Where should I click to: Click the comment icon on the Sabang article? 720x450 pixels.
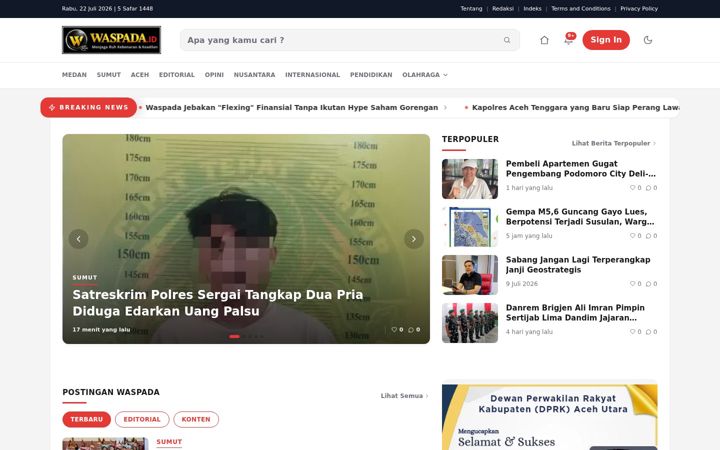648,284
